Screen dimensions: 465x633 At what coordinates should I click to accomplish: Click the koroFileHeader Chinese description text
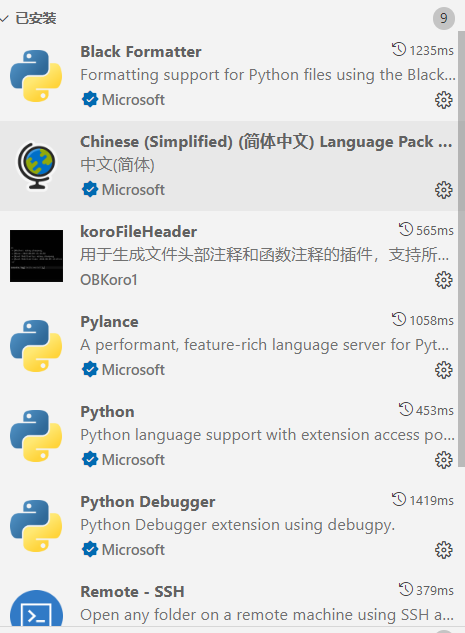264,255
